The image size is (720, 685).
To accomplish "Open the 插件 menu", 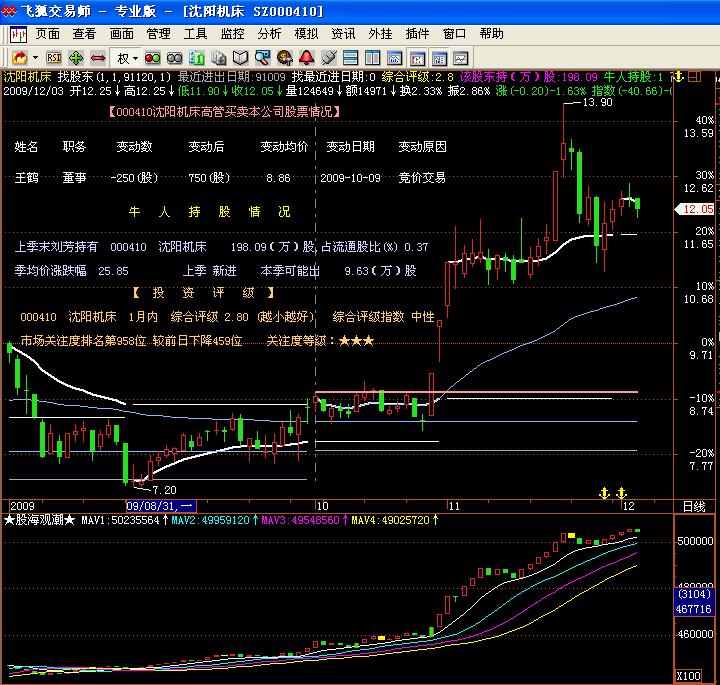I will tap(417, 34).
